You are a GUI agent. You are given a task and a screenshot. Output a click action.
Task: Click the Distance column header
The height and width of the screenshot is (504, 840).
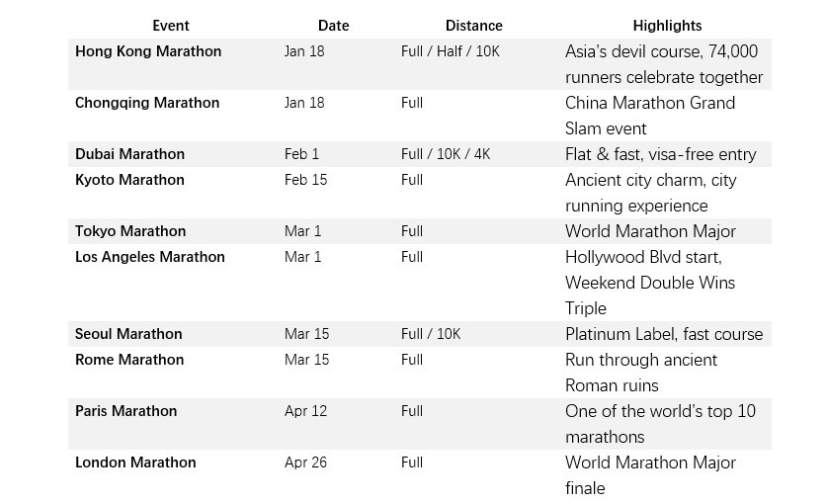[473, 25]
